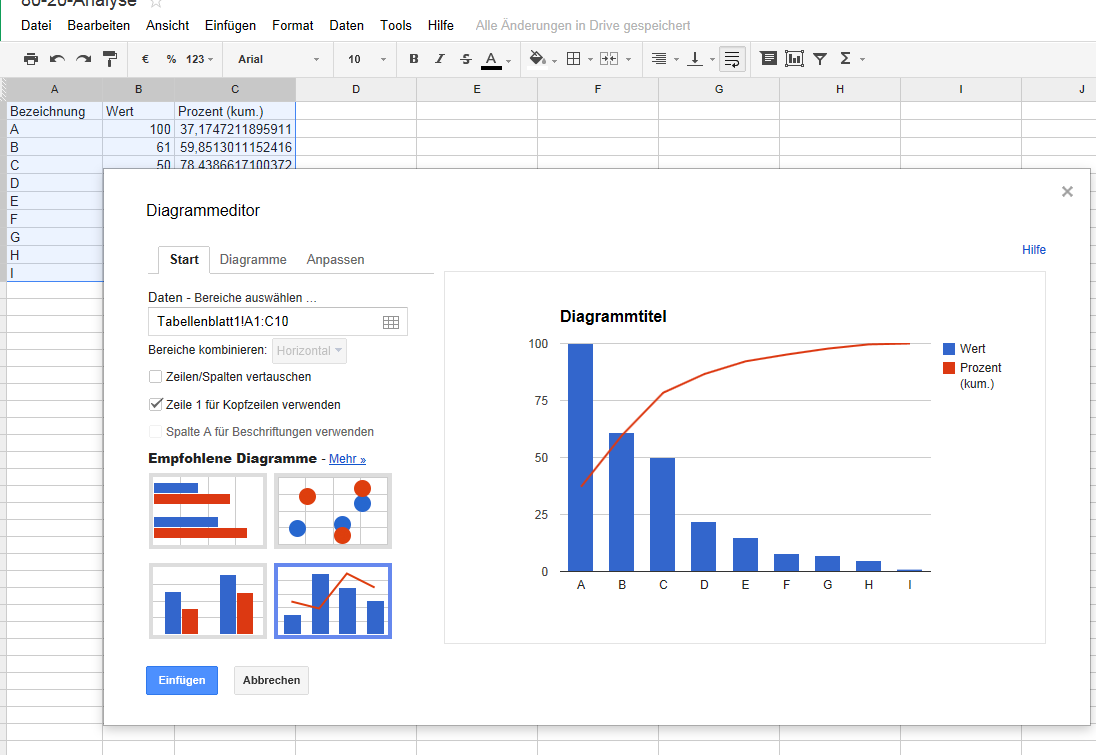1096x755 pixels.
Task: Uncheck Zeile 1 für Kopfzeilen verwenden
Action: (155, 405)
